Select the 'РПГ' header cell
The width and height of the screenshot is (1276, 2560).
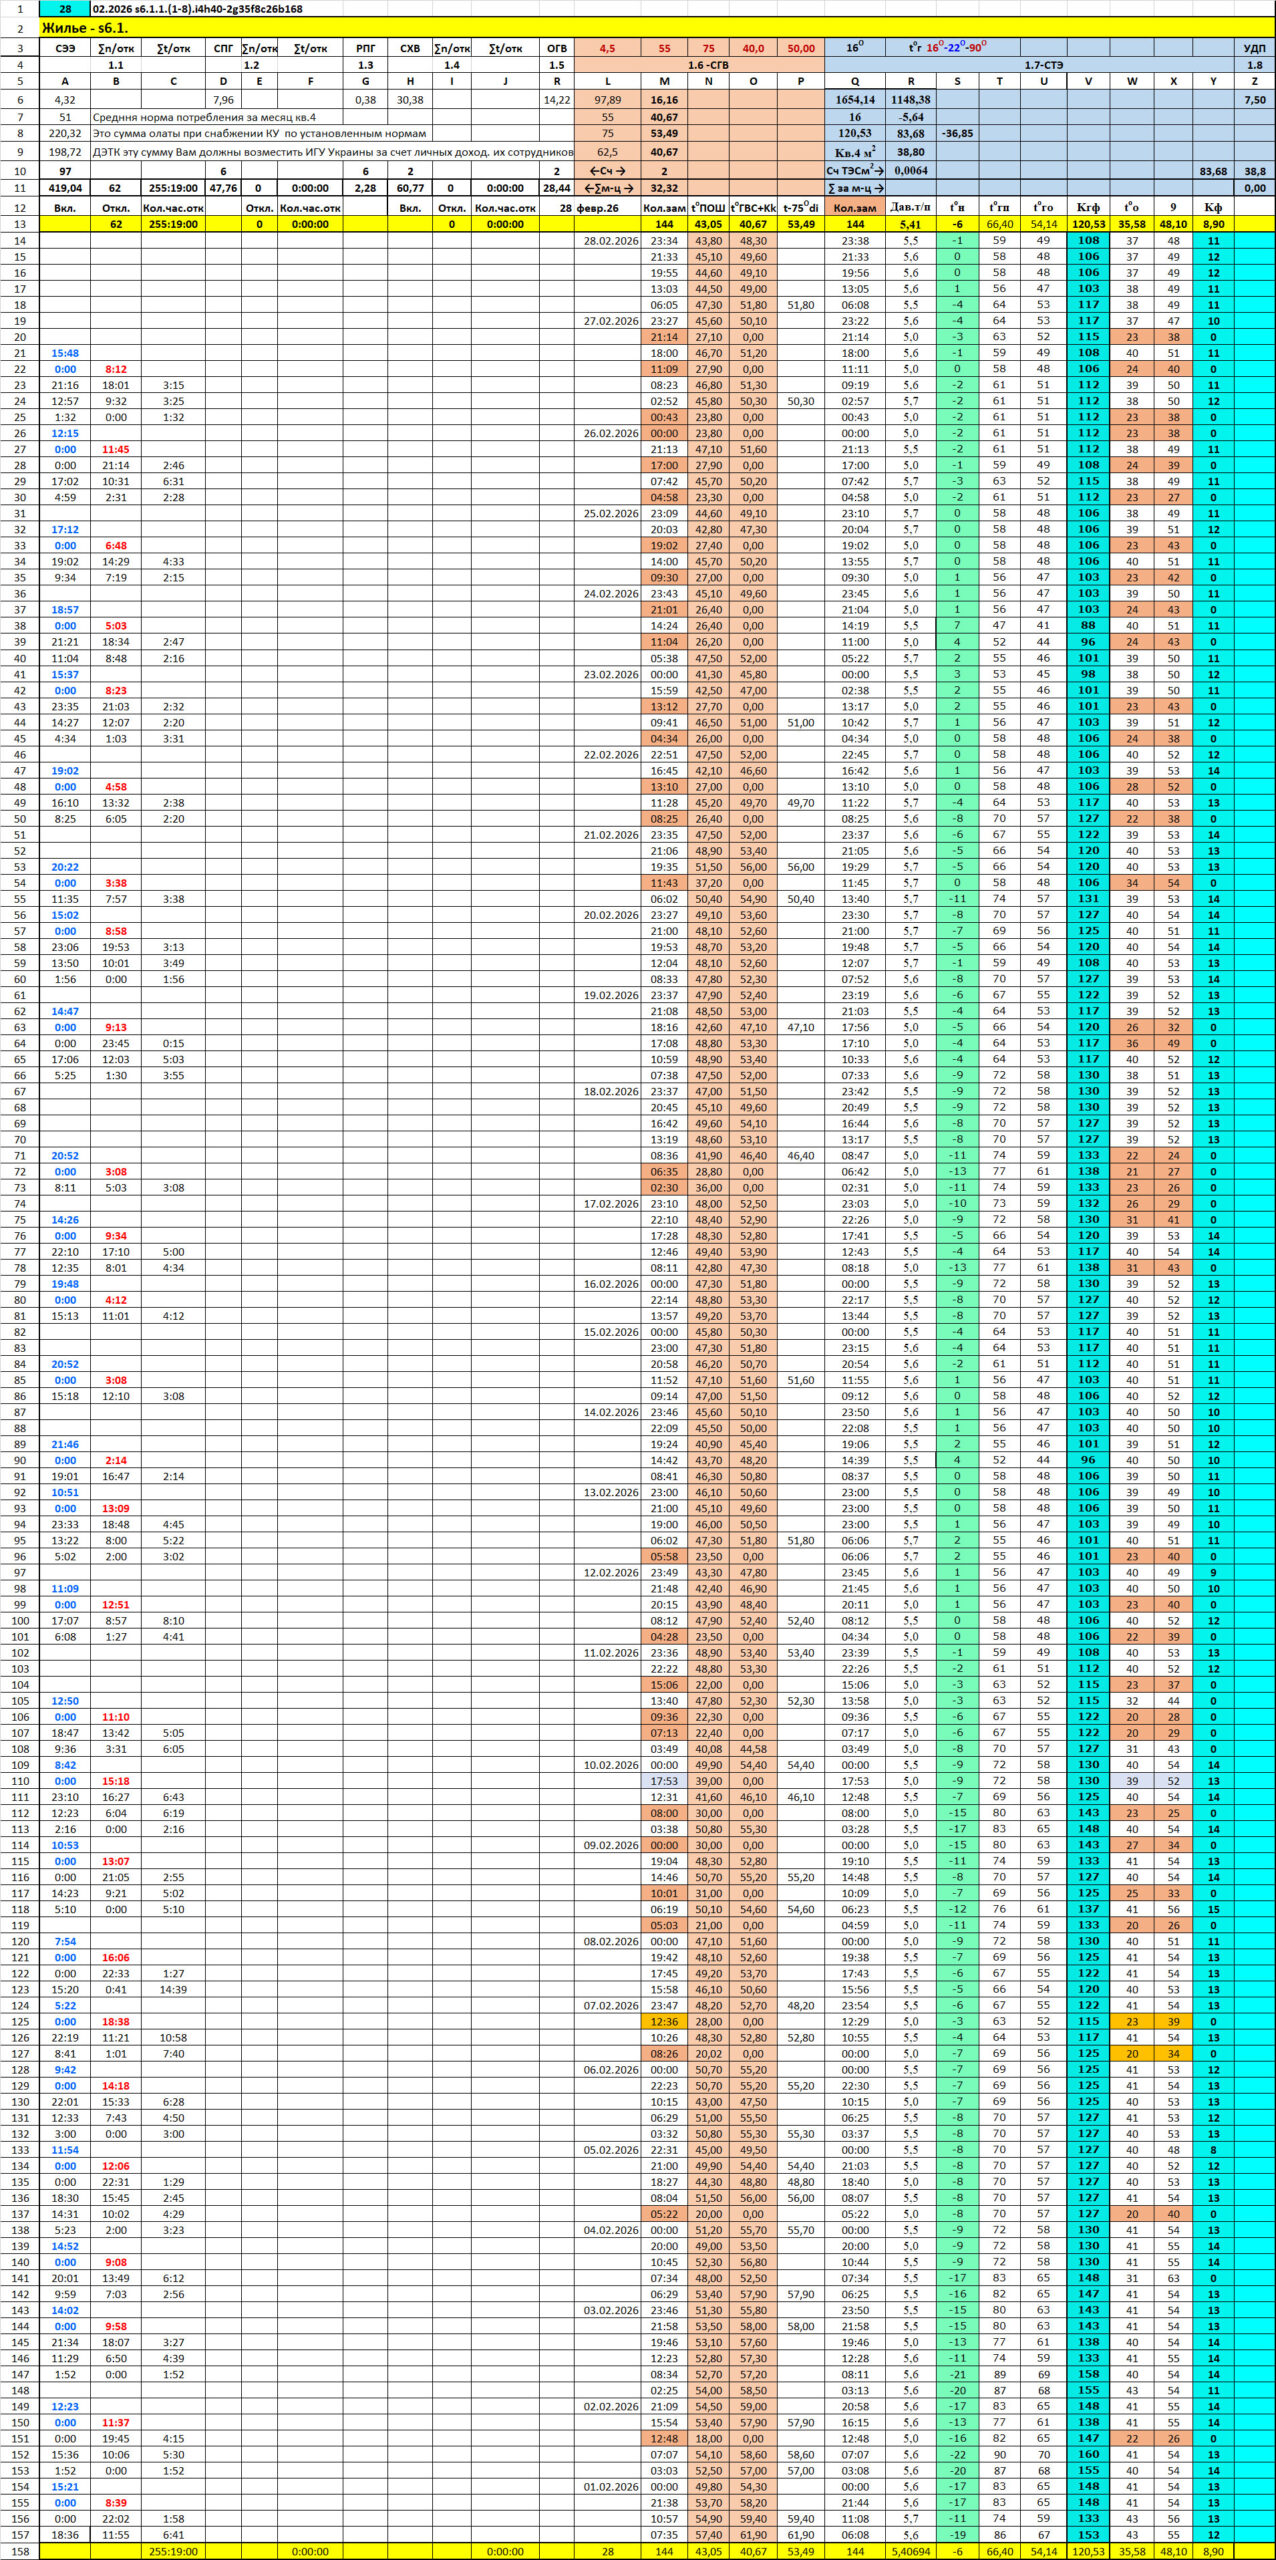[366, 48]
